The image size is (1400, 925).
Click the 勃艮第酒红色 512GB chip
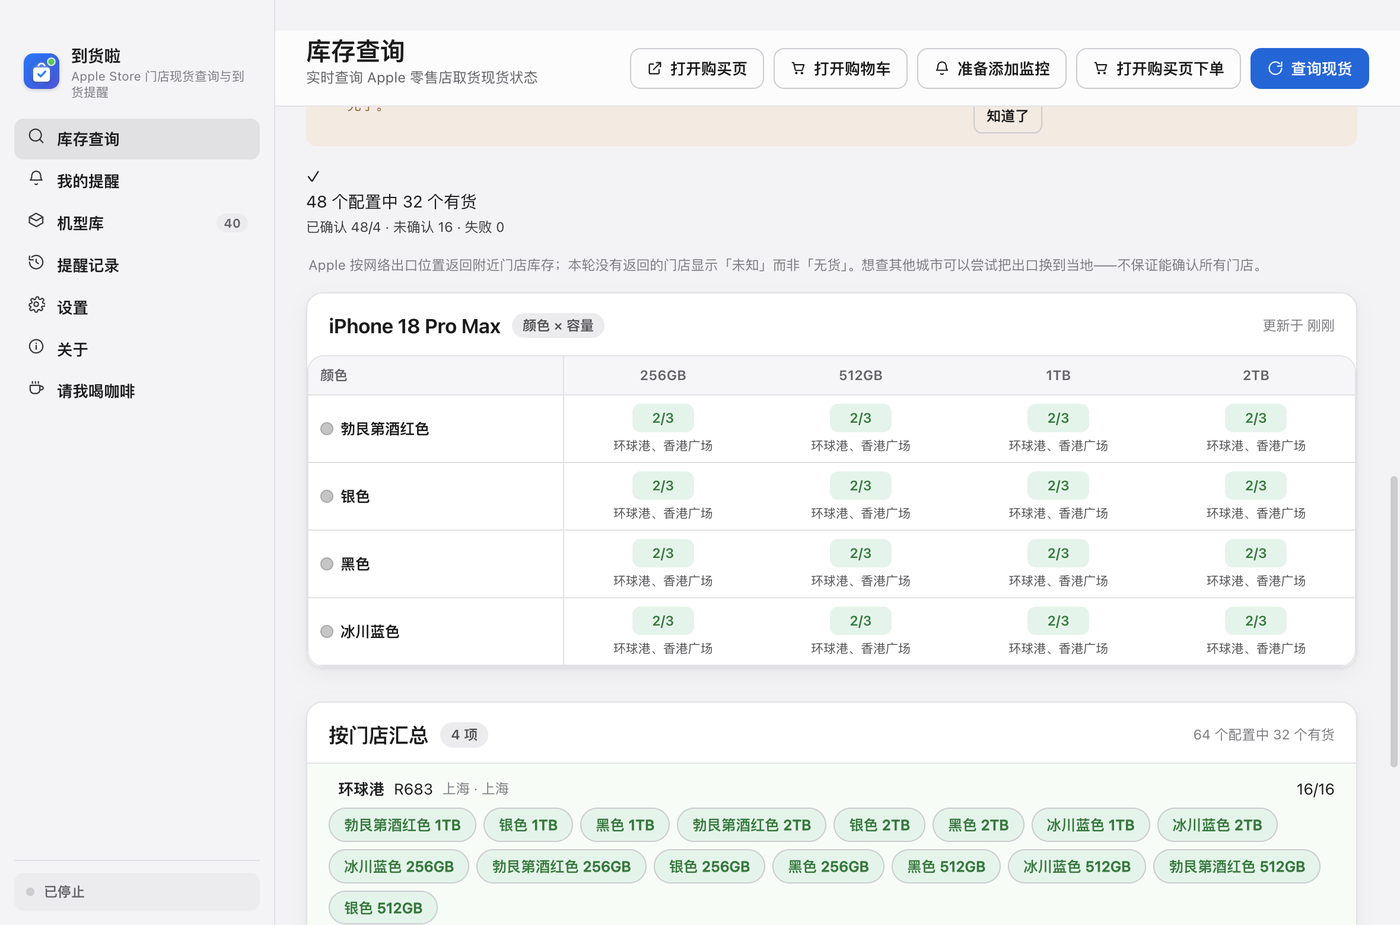tap(1237, 867)
